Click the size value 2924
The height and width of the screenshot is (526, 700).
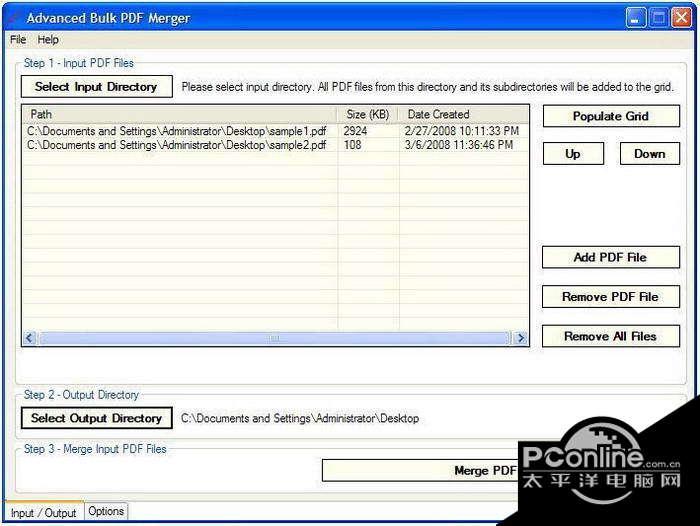pyautogui.click(x=355, y=131)
